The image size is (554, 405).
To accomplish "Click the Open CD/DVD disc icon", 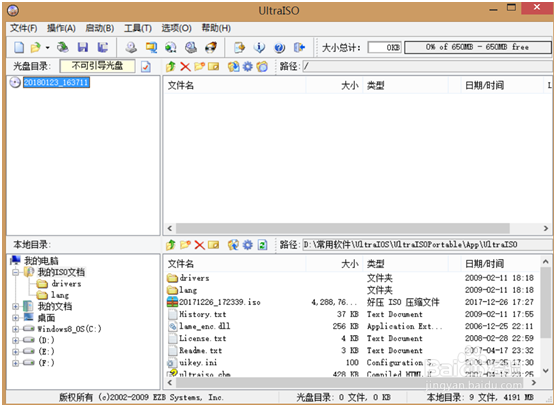I will (63, 47).
